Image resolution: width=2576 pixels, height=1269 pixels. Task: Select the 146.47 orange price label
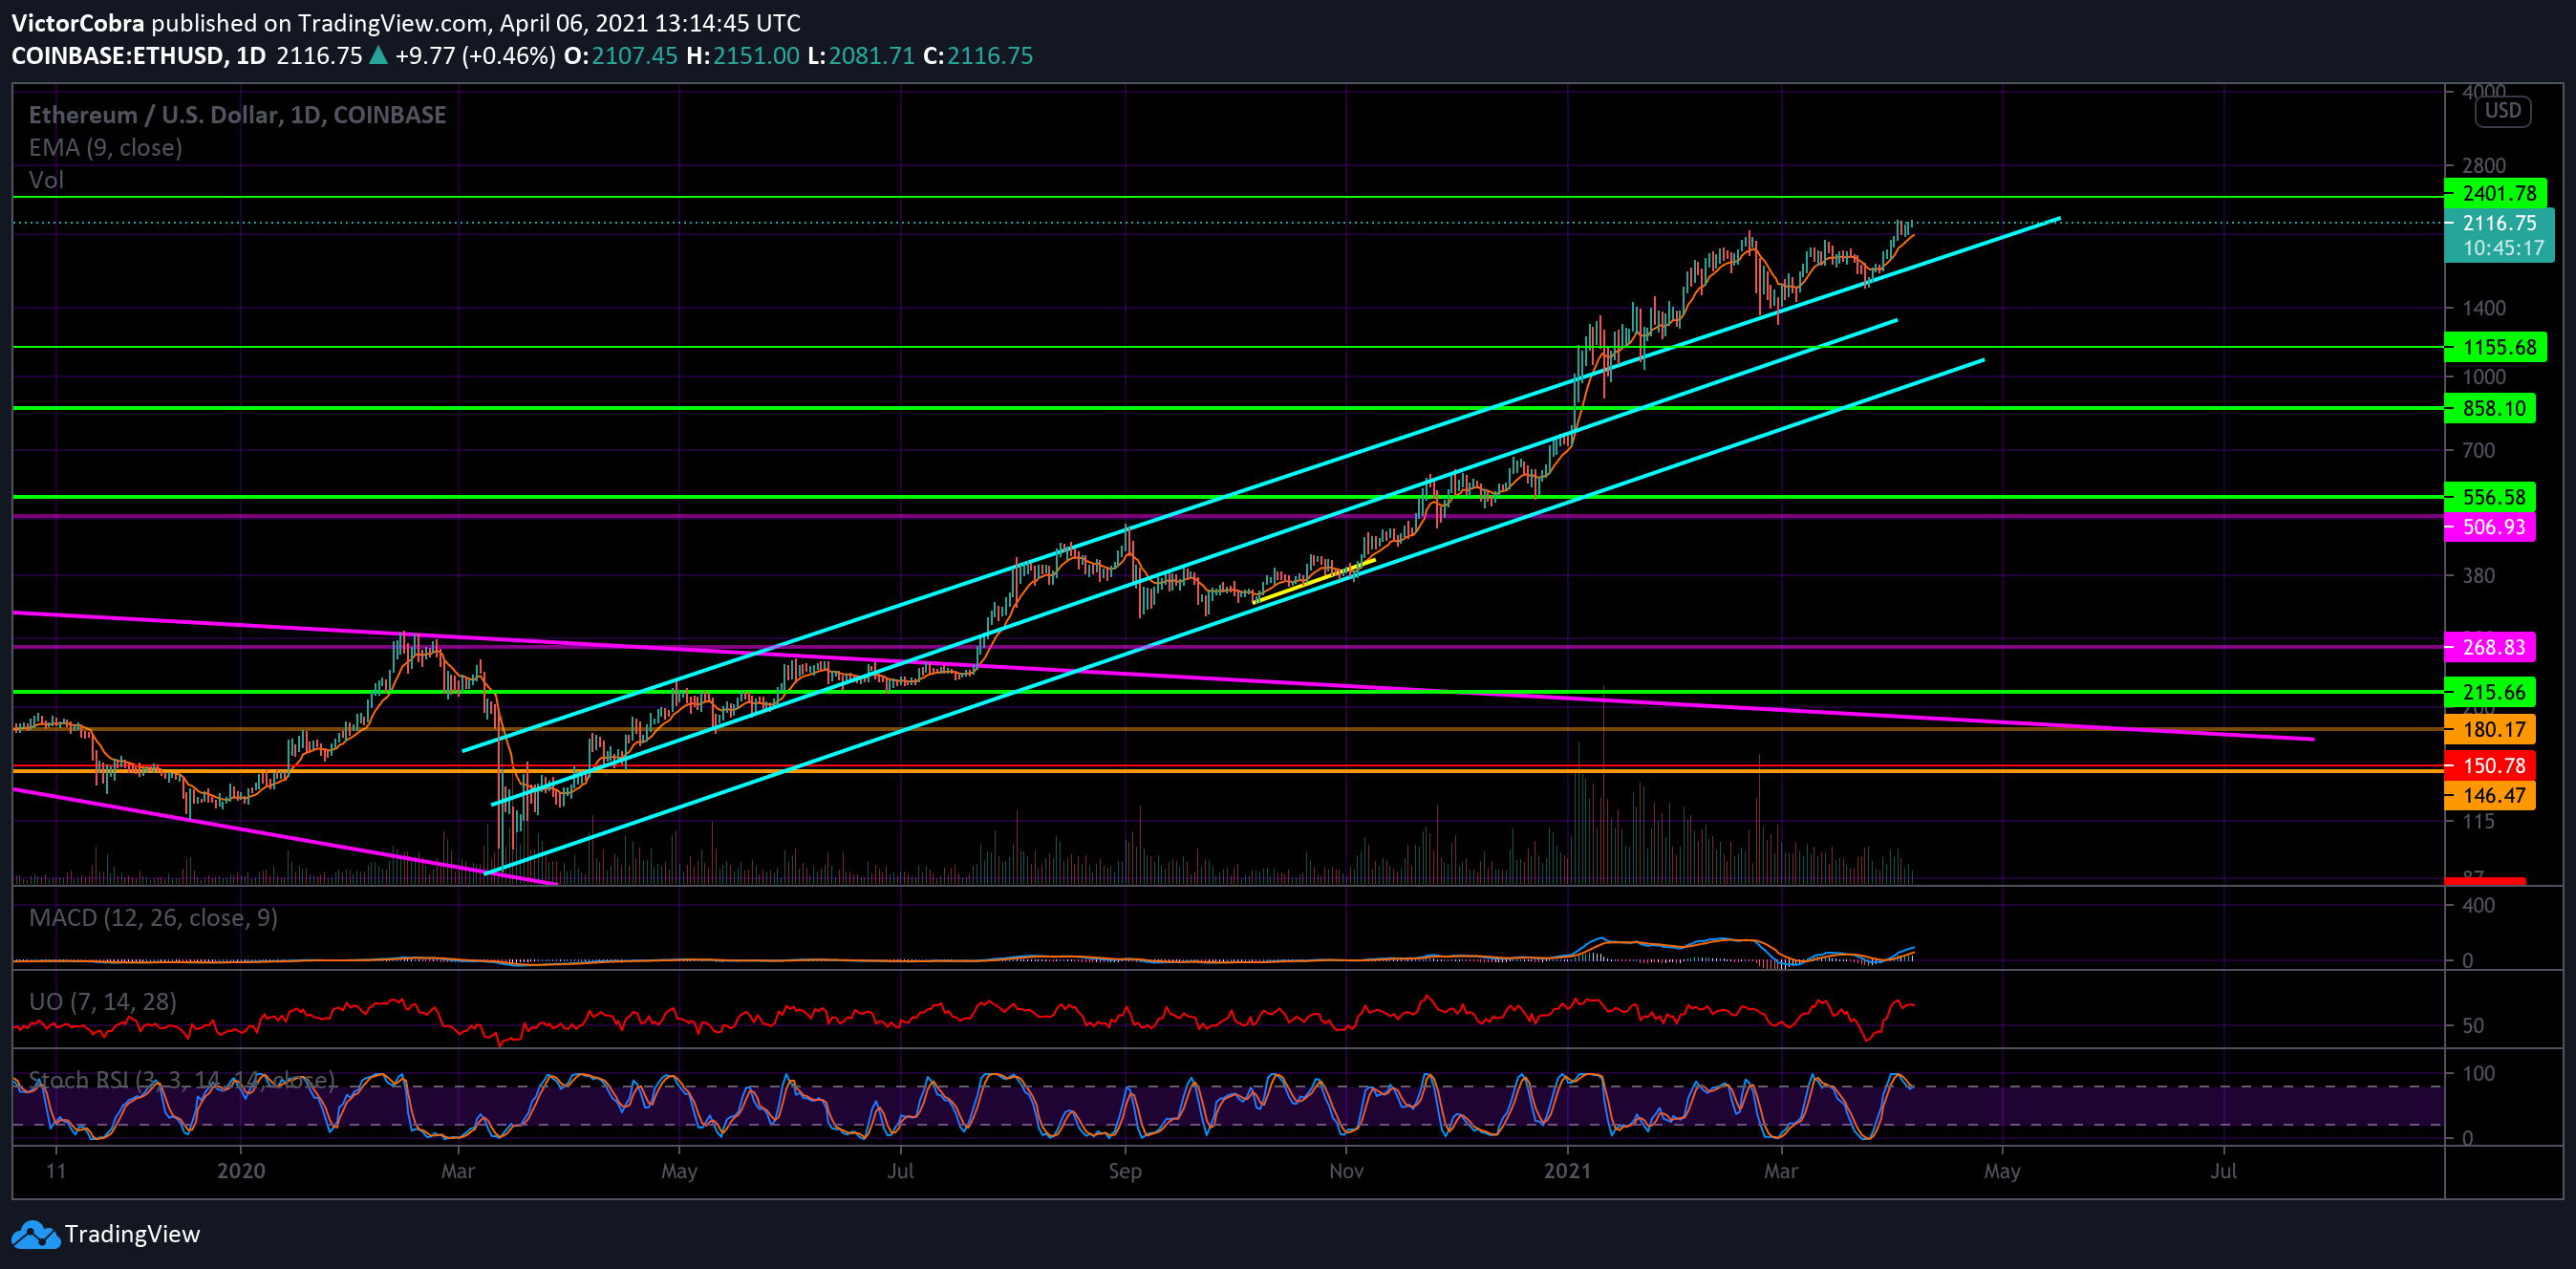[2490, 796]
